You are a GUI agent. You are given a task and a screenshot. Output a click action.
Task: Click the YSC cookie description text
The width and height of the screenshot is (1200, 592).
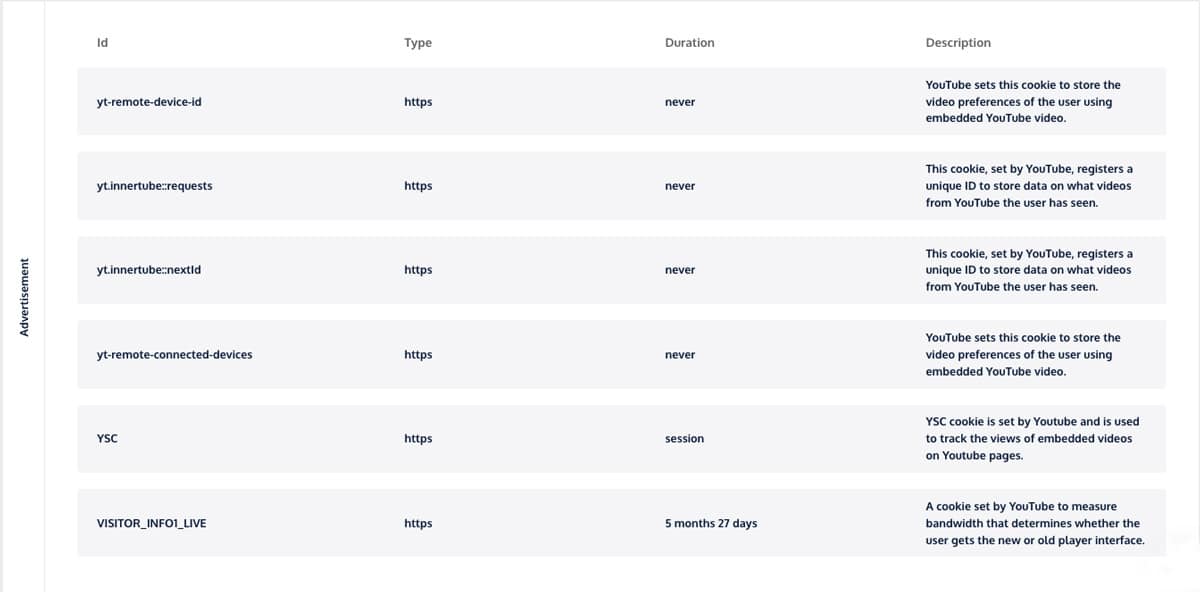[x=1033, y=438]
